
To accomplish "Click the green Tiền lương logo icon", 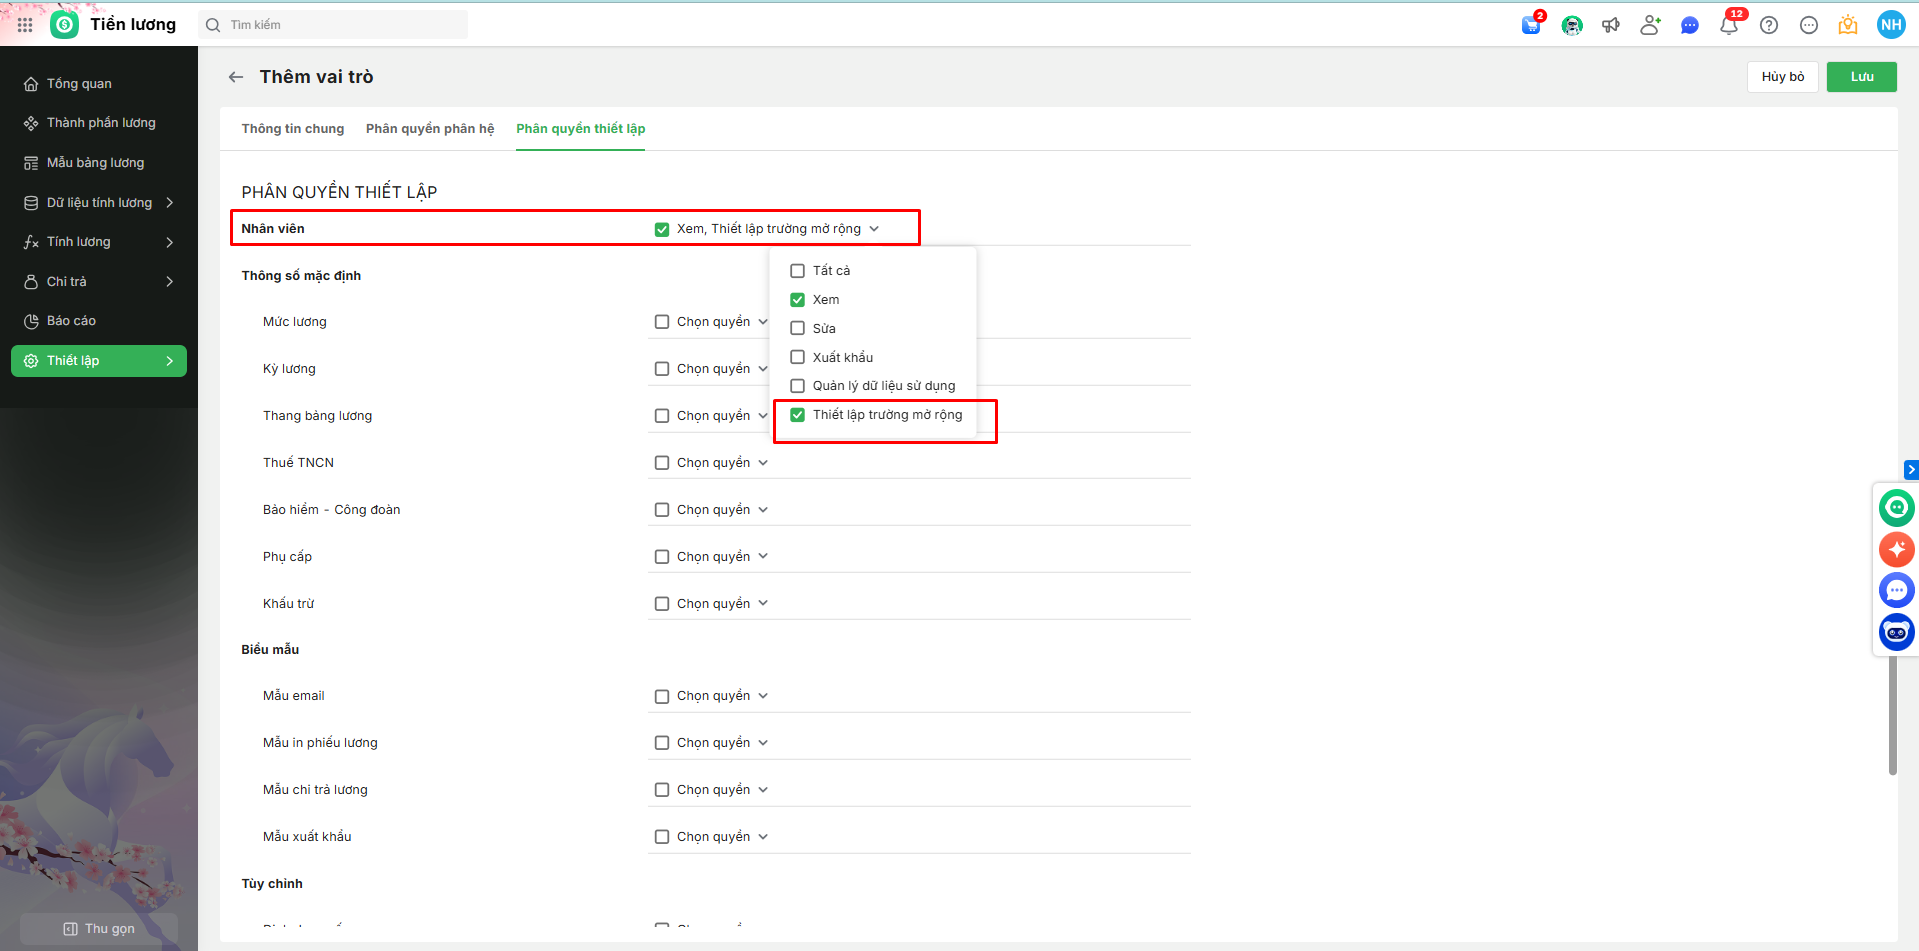I will (x=65, y=25).
